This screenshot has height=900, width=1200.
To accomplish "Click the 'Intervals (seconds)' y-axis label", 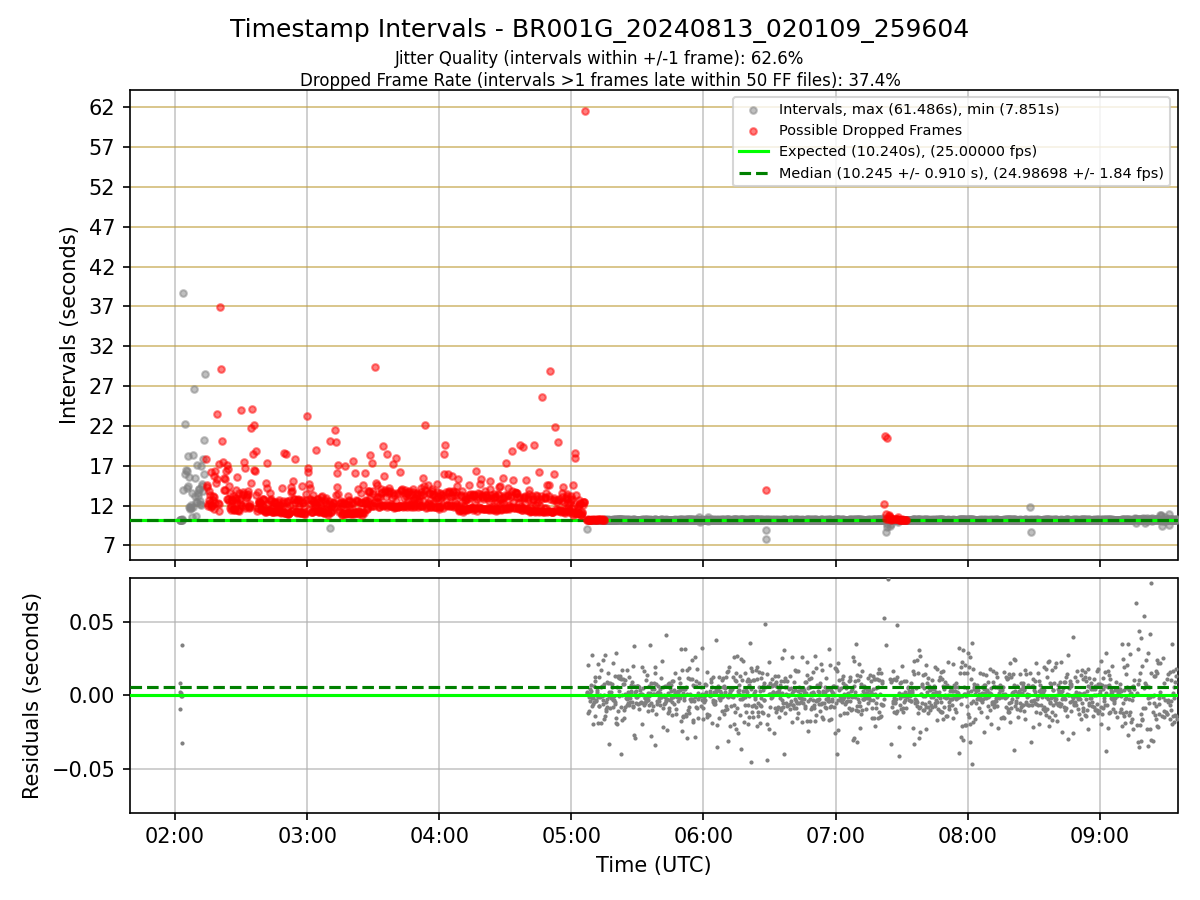I will click(x=68, y=324).
